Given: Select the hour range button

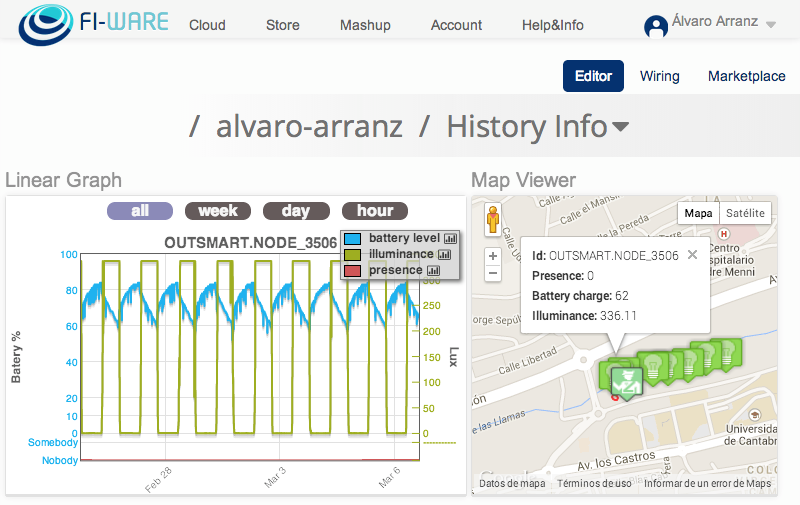Looking at the screenshot, I should [x=375, y=211].
